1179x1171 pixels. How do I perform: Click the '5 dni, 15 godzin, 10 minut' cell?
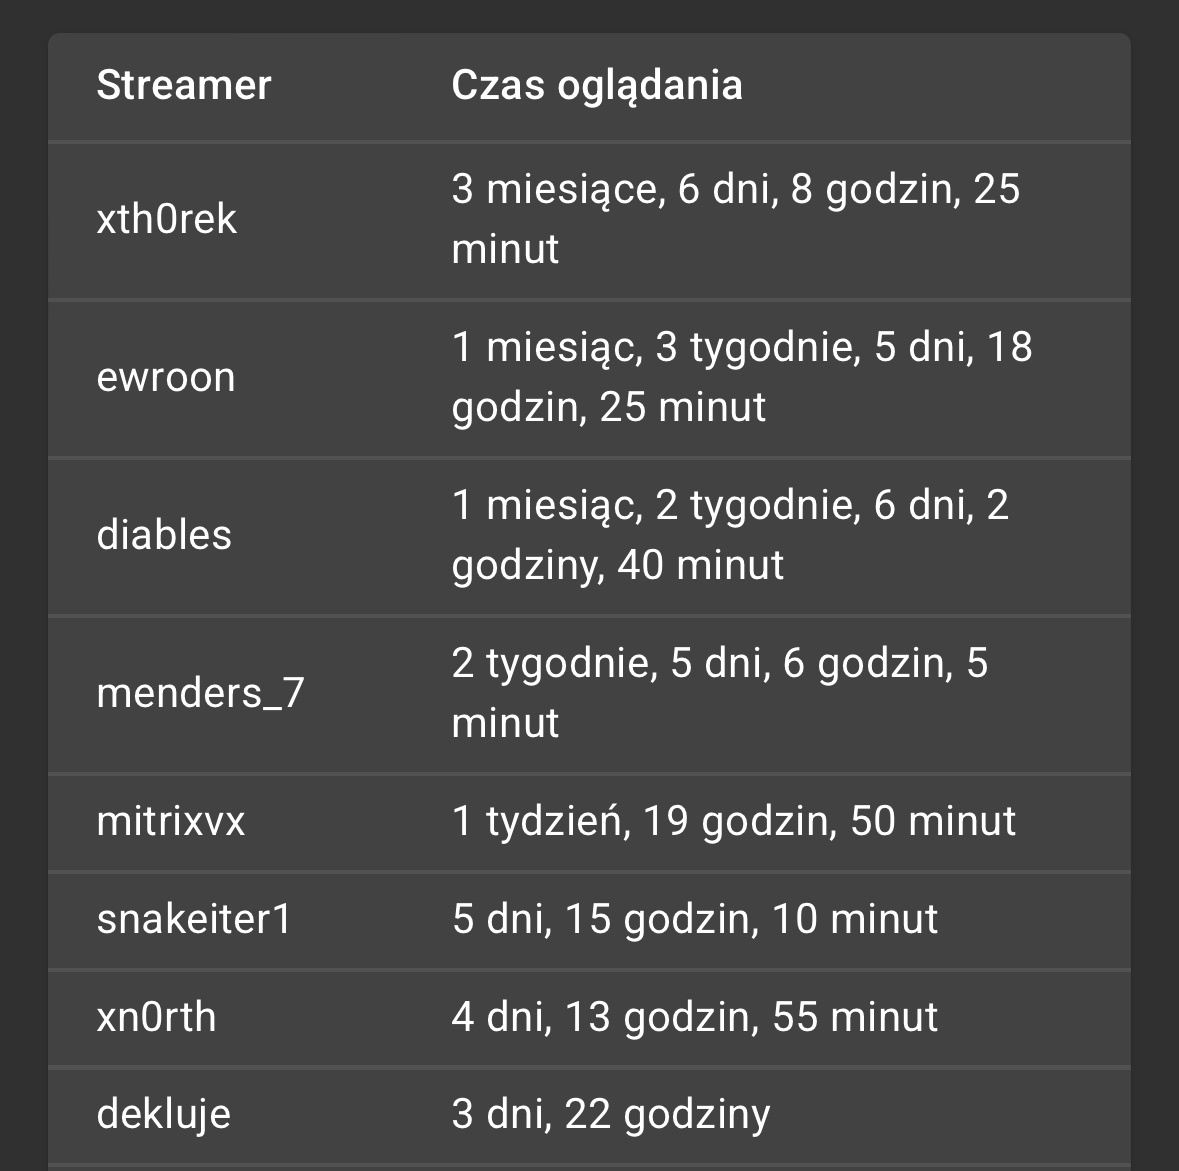[x=694, y=919]
